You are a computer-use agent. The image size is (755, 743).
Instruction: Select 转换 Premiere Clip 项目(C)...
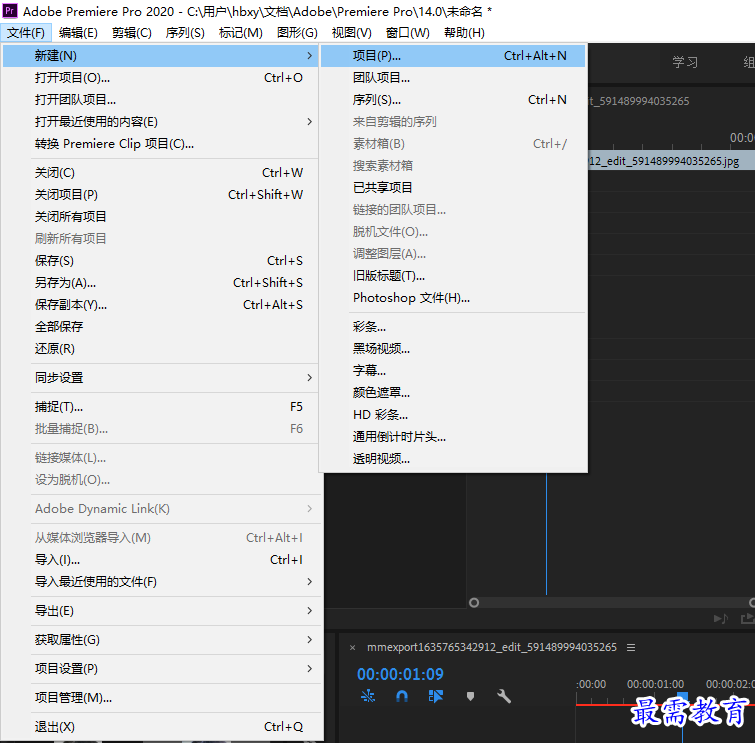[x=160, y=144]
